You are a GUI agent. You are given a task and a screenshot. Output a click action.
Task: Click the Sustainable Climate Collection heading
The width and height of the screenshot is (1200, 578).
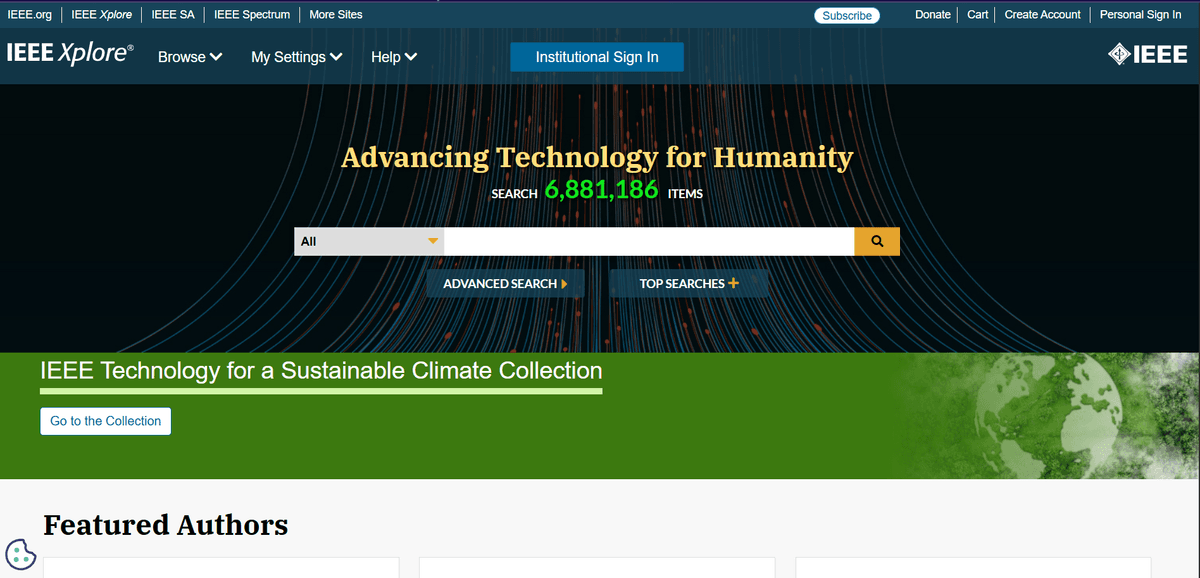(x=321, y=371)
